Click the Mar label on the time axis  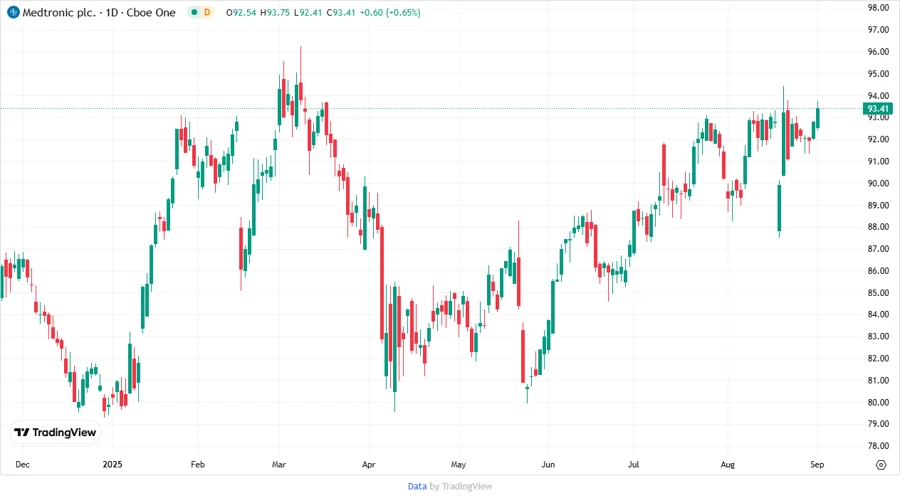(279, 465)
